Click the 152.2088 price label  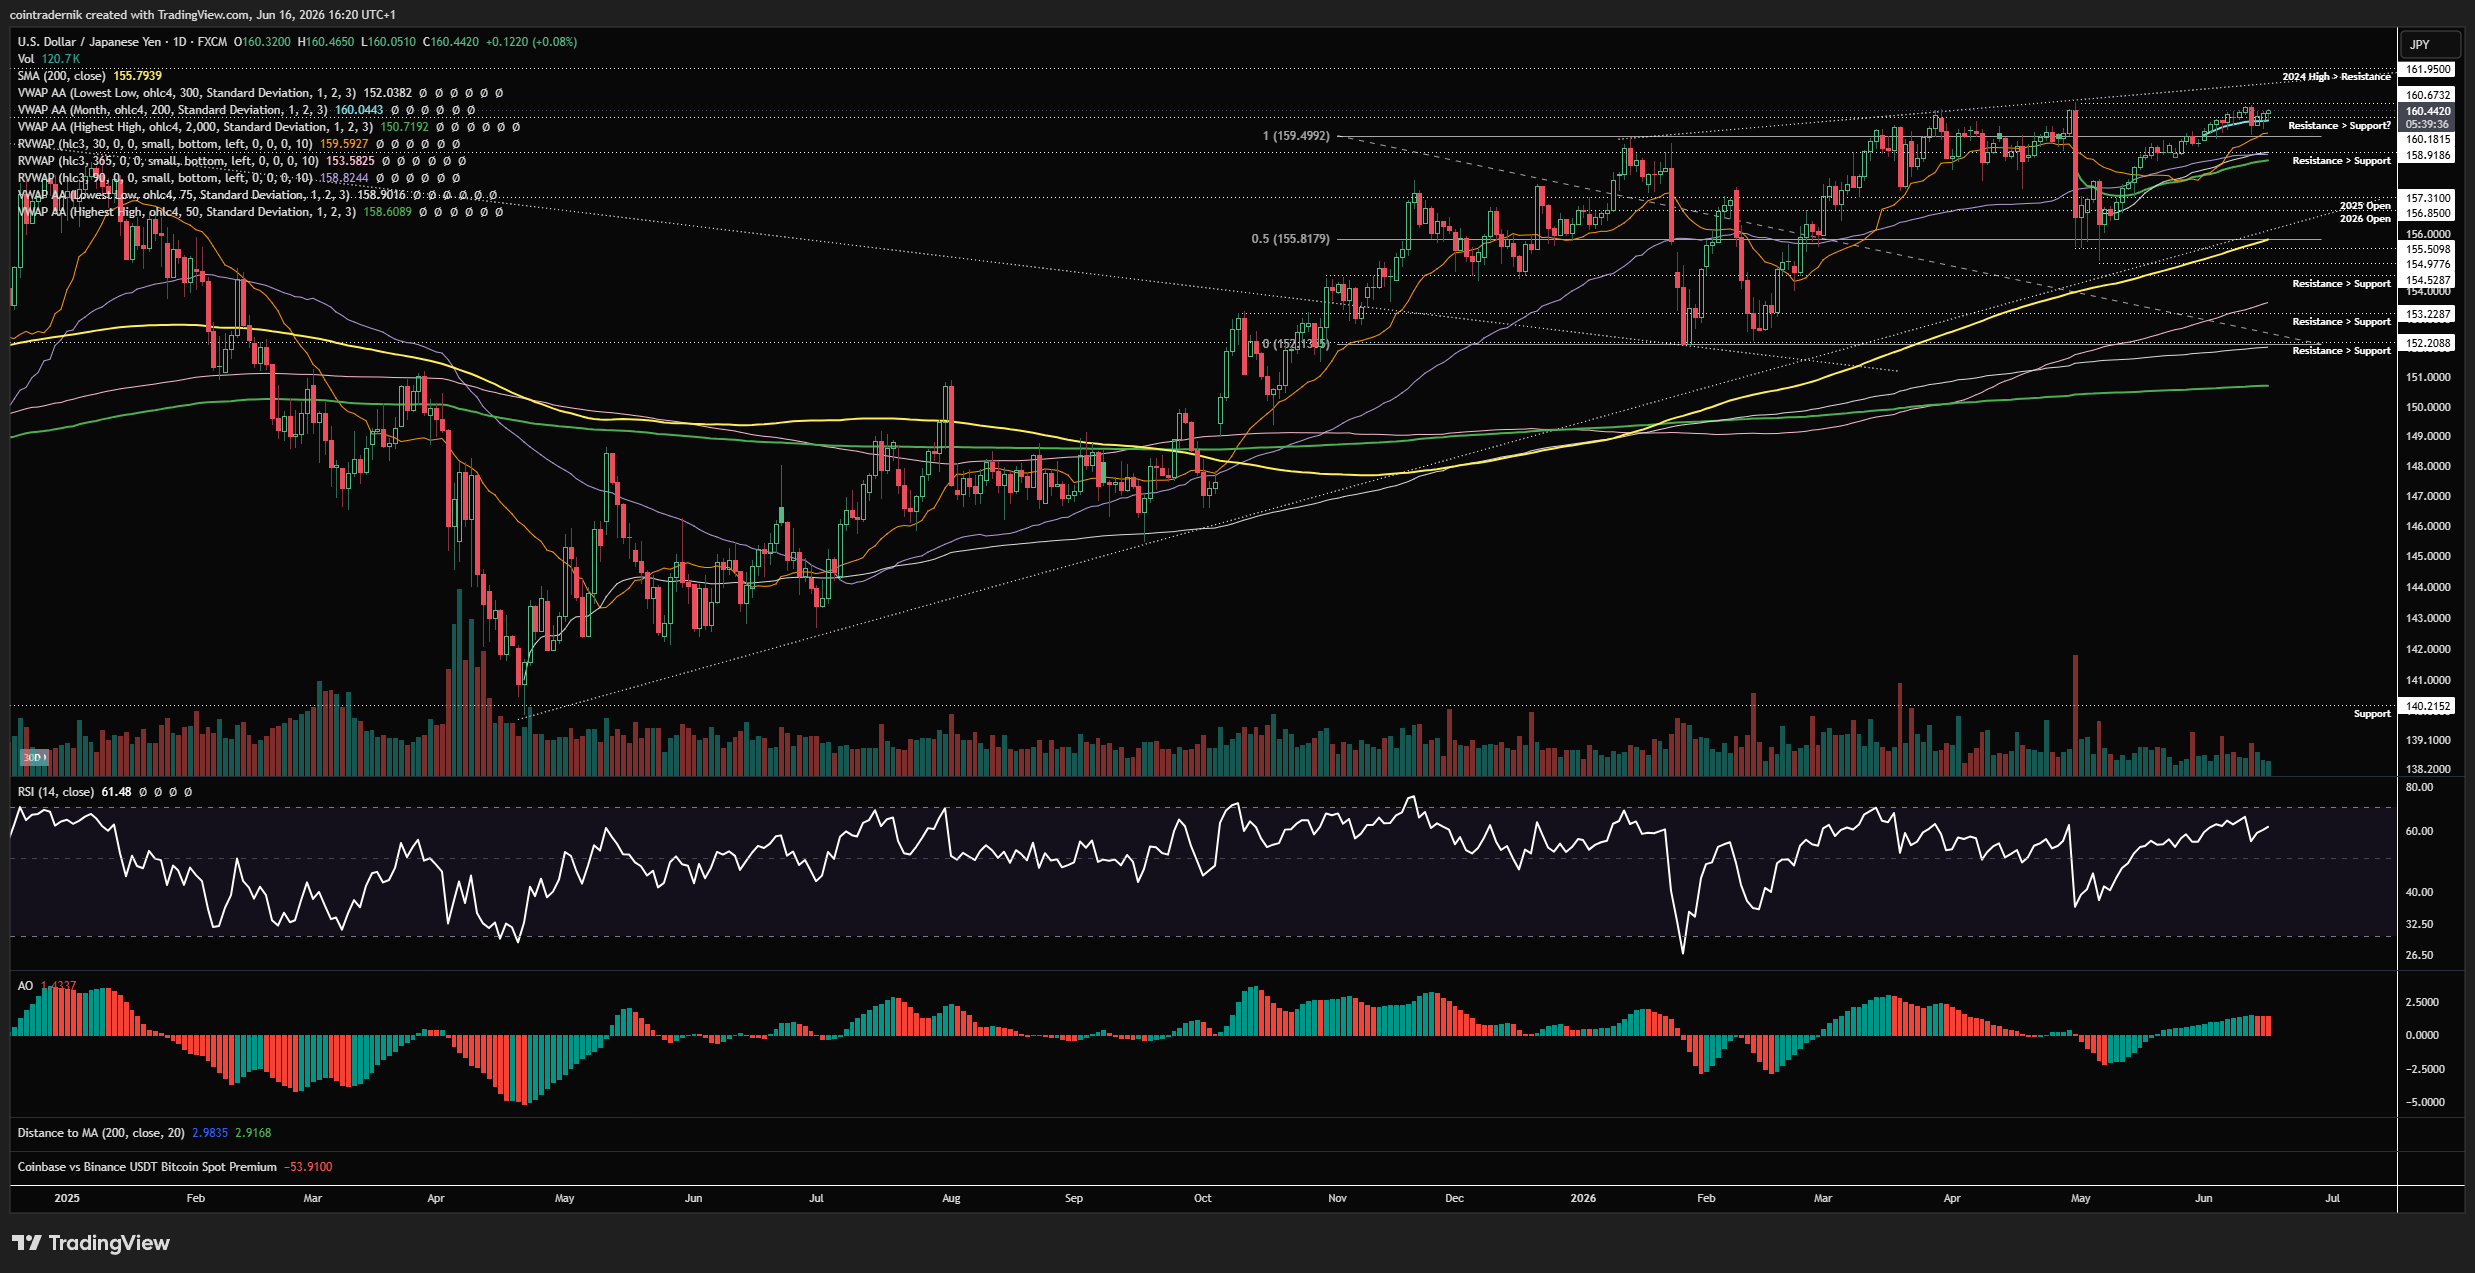[2428, 343]
